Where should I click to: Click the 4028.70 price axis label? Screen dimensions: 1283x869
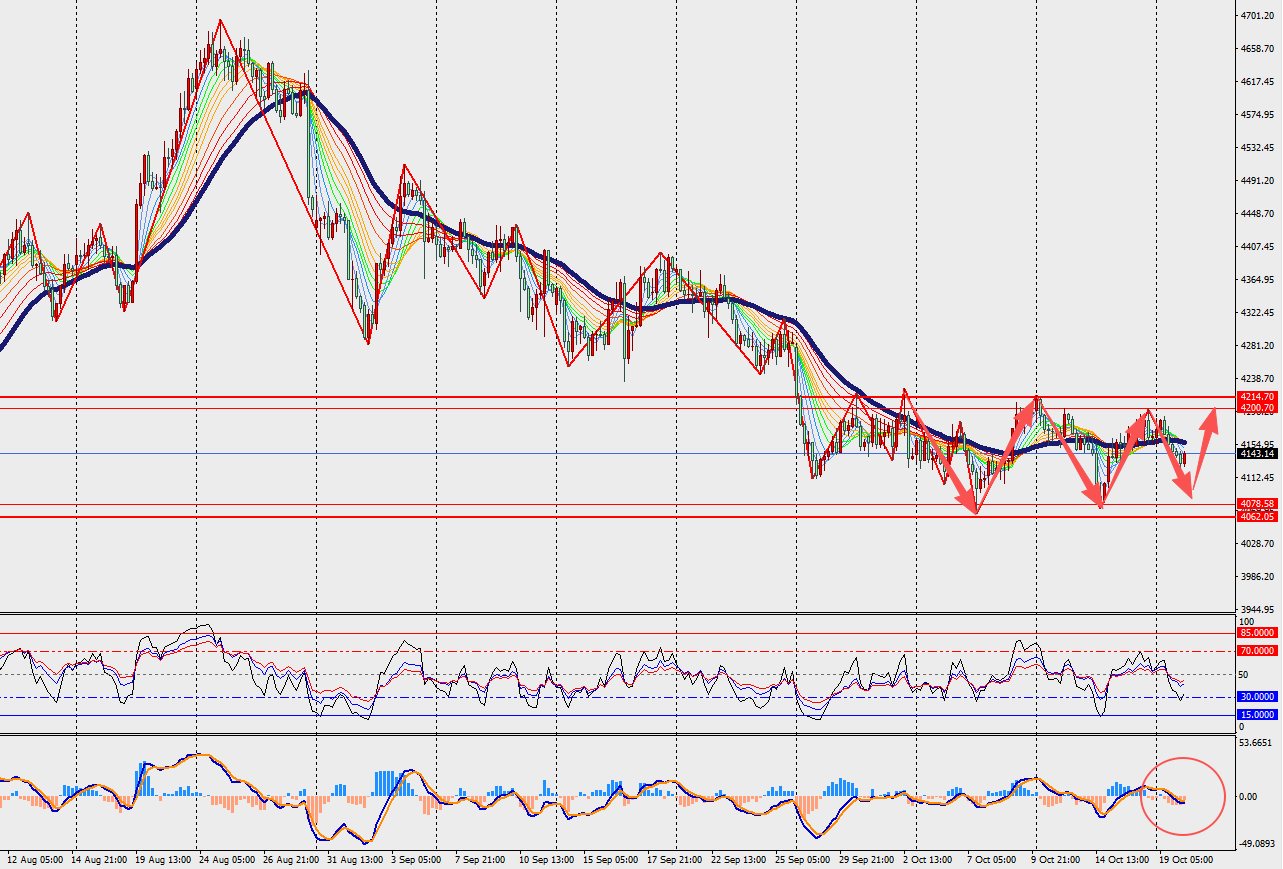click(1258, 544)
